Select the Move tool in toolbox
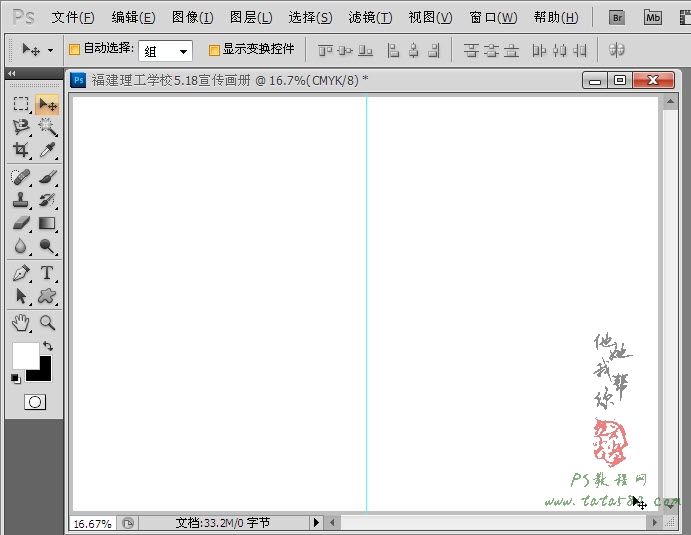This screenshot has height=535, width=691. (x=47, y=104)
